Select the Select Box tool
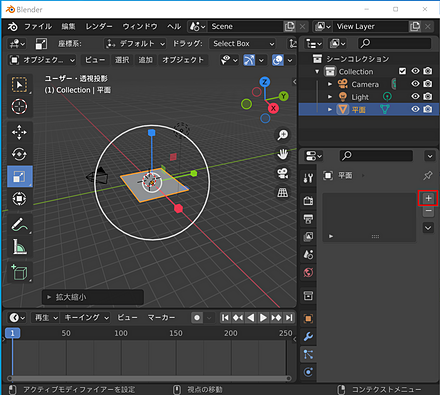The image size is (440, 395). (20, 85)
